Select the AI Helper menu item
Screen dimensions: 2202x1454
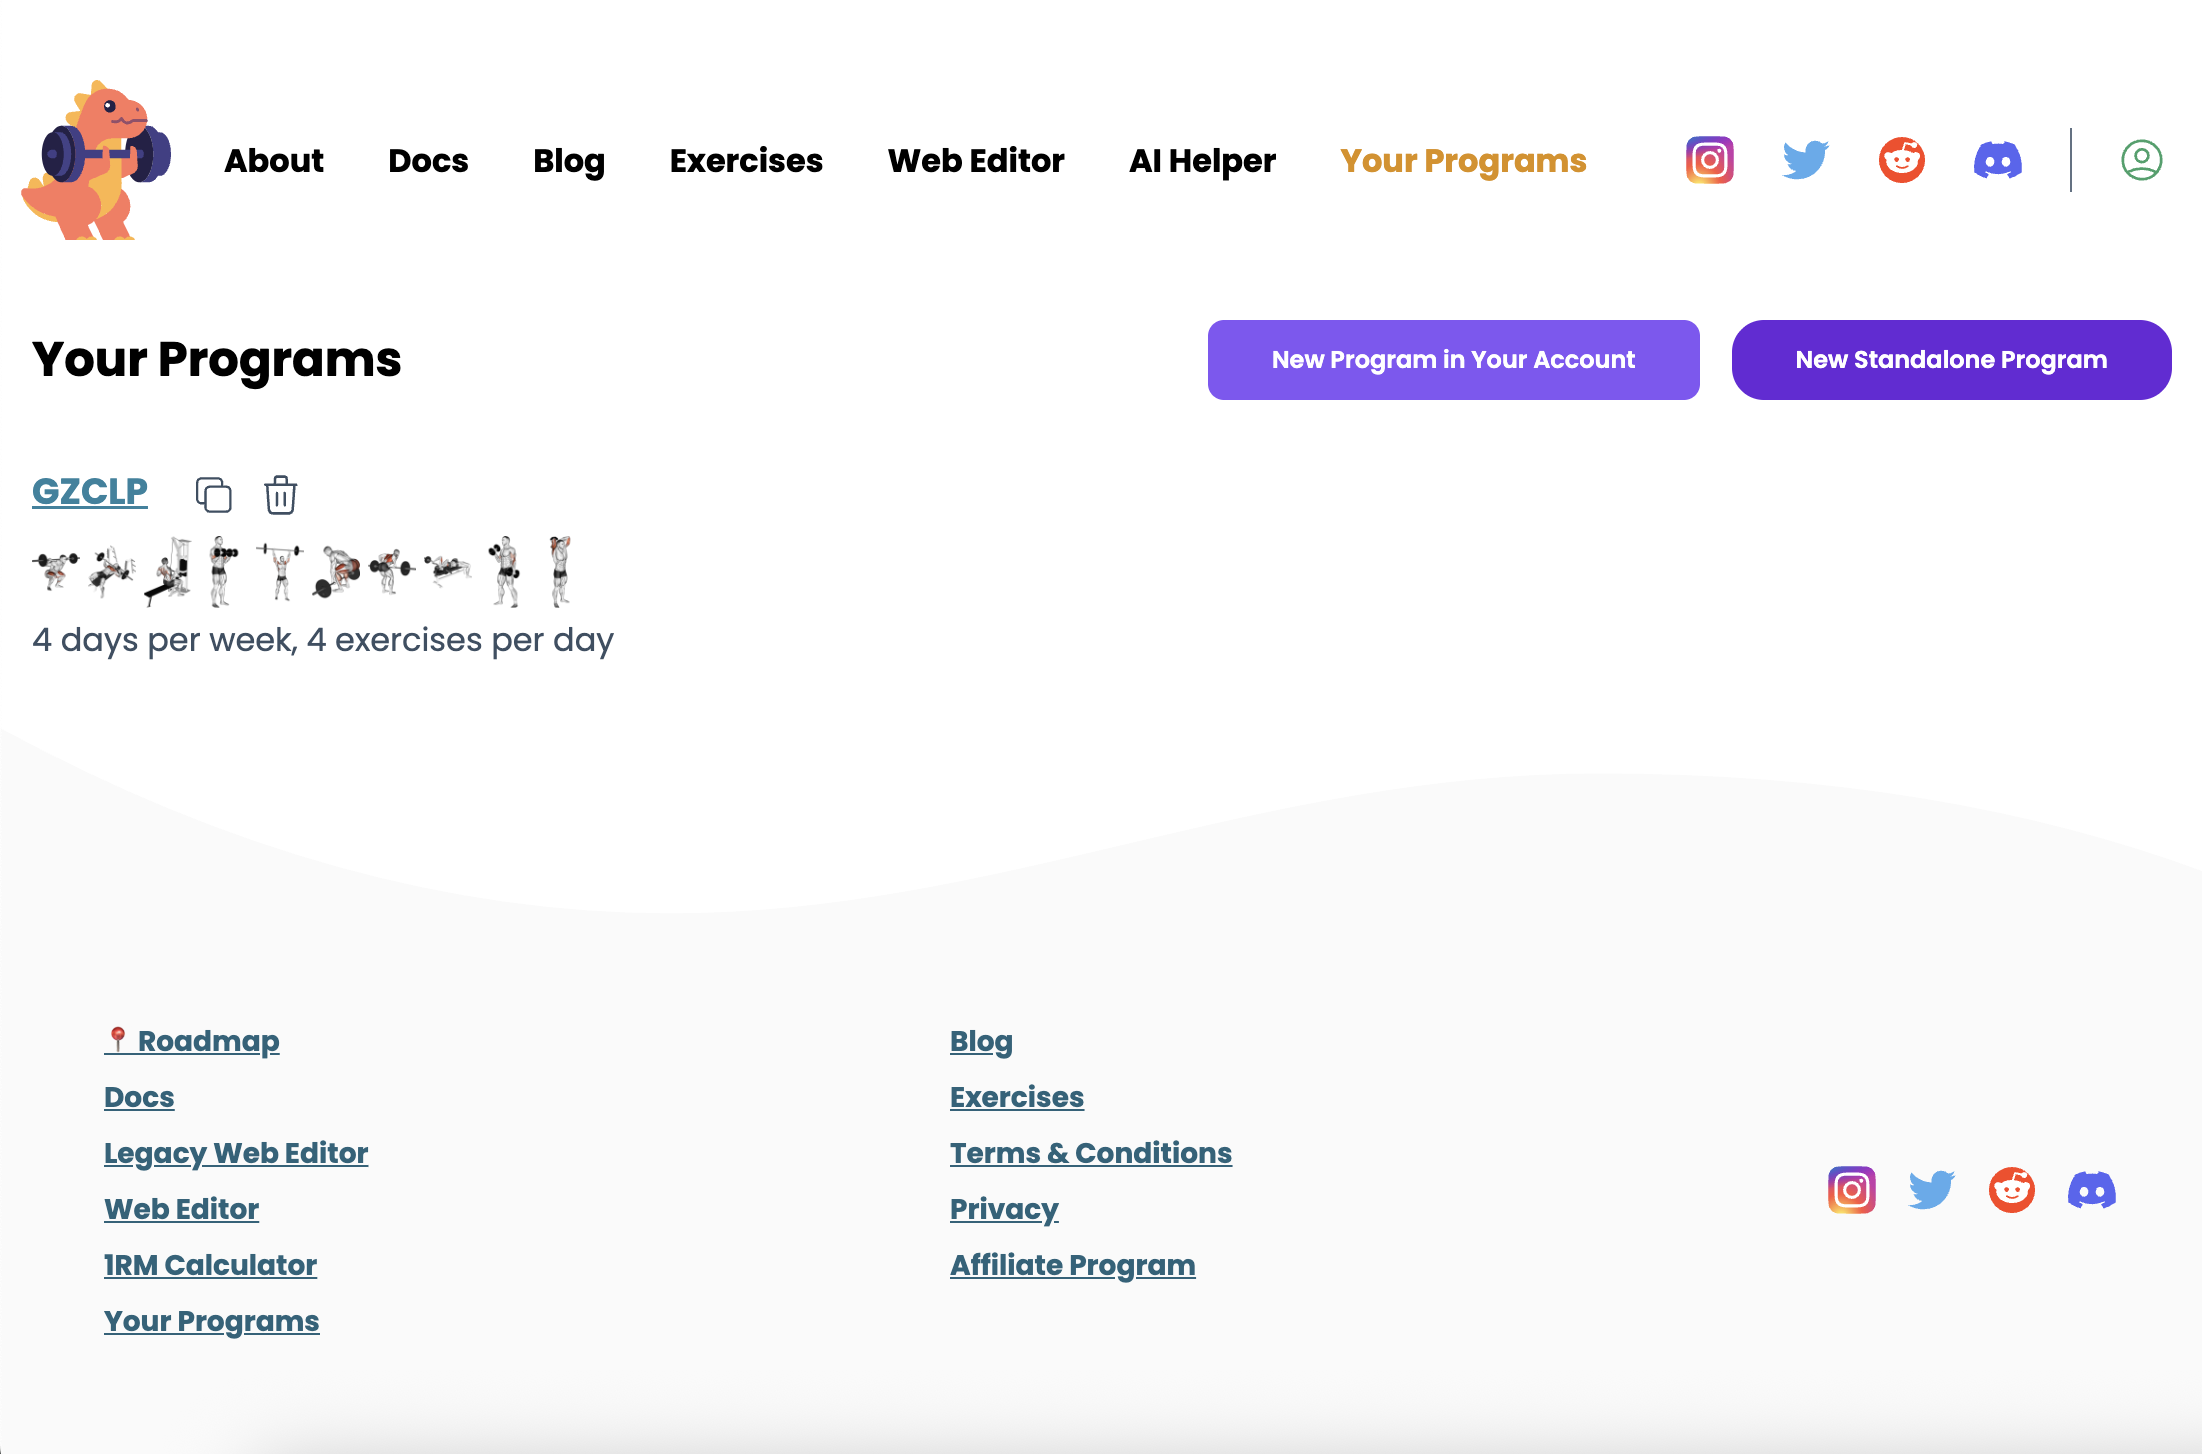pyautogui.click(x=1202, y=161)
